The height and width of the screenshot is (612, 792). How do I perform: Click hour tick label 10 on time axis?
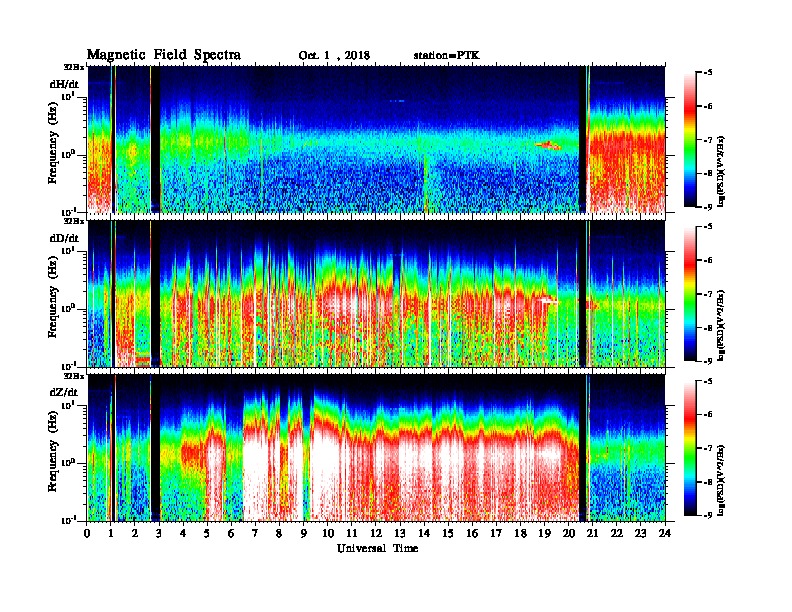pyautogui.click(x=328, y=534)
